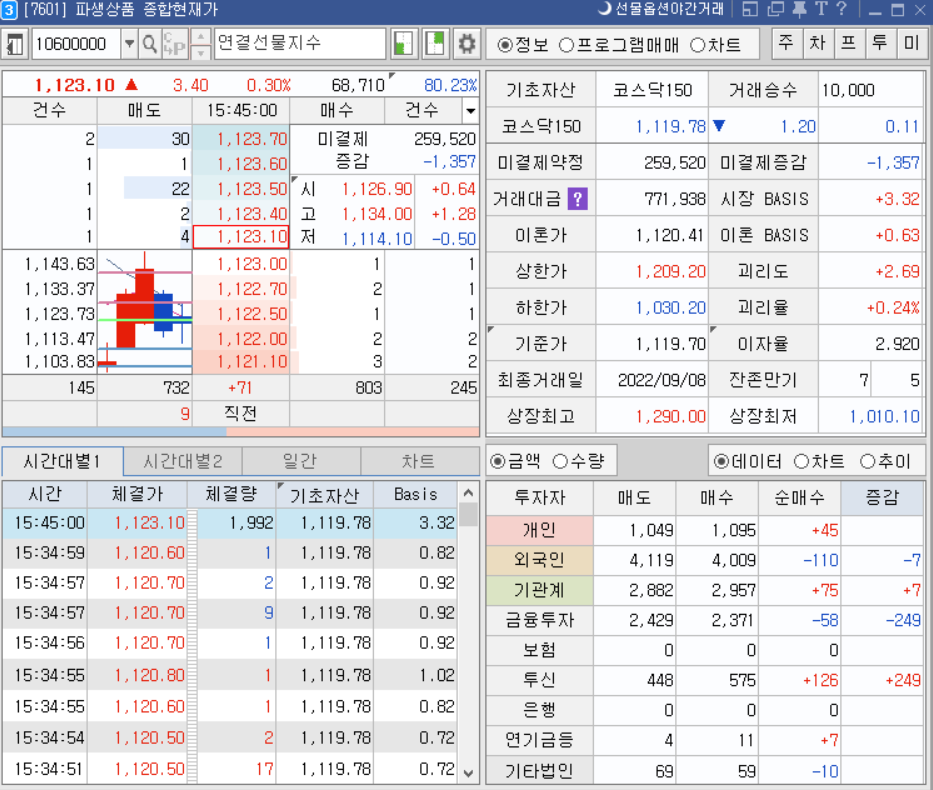
Task: Click the sidebar panel toggle icon beside the code field
Action: pyautogui.click(x=14, y=45)
